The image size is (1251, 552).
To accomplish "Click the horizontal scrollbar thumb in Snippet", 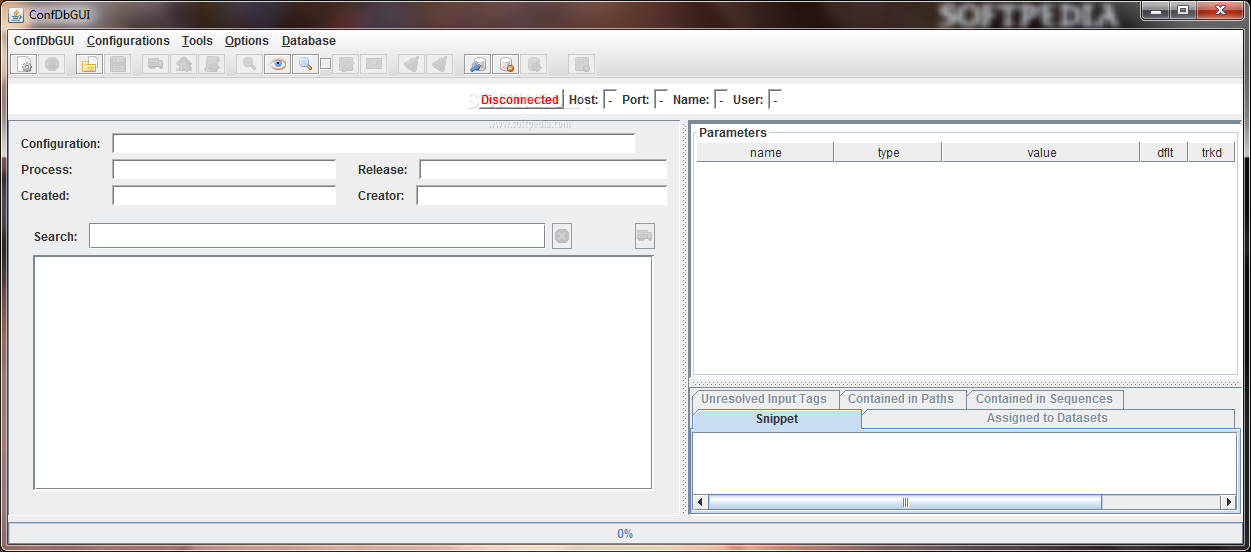I will (x=905, y=502).
